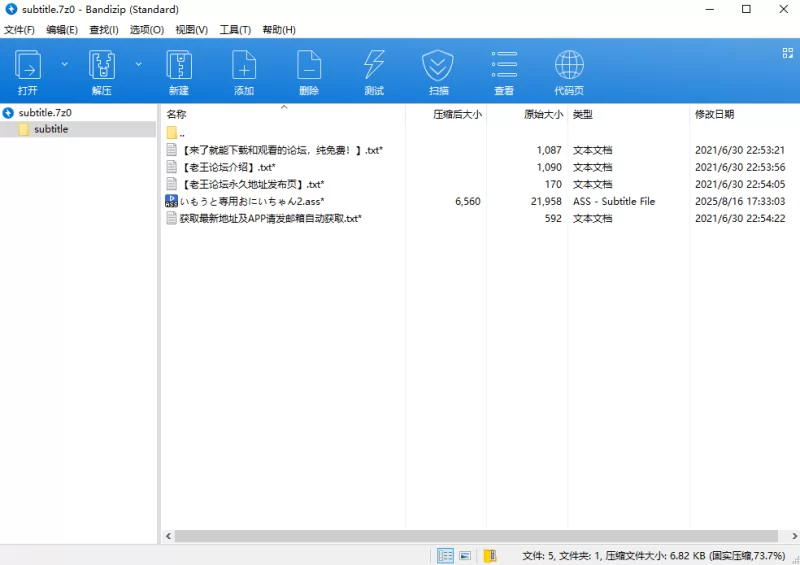Open the 查找(I) menu

(x=104, y=30)
